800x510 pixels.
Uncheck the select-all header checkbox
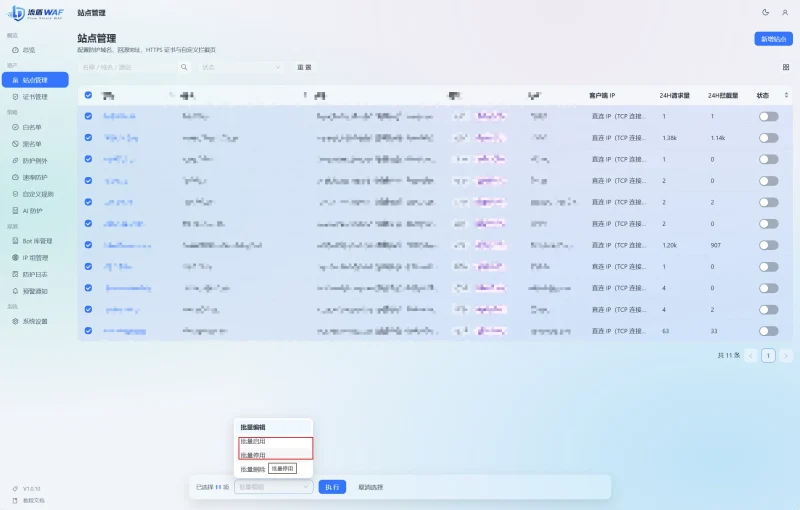coord(88,95)
